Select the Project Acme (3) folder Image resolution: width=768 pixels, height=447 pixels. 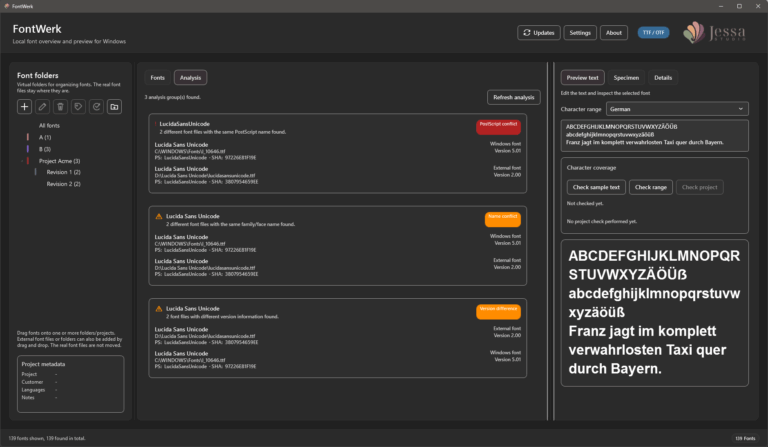click(x=59, y=161)
